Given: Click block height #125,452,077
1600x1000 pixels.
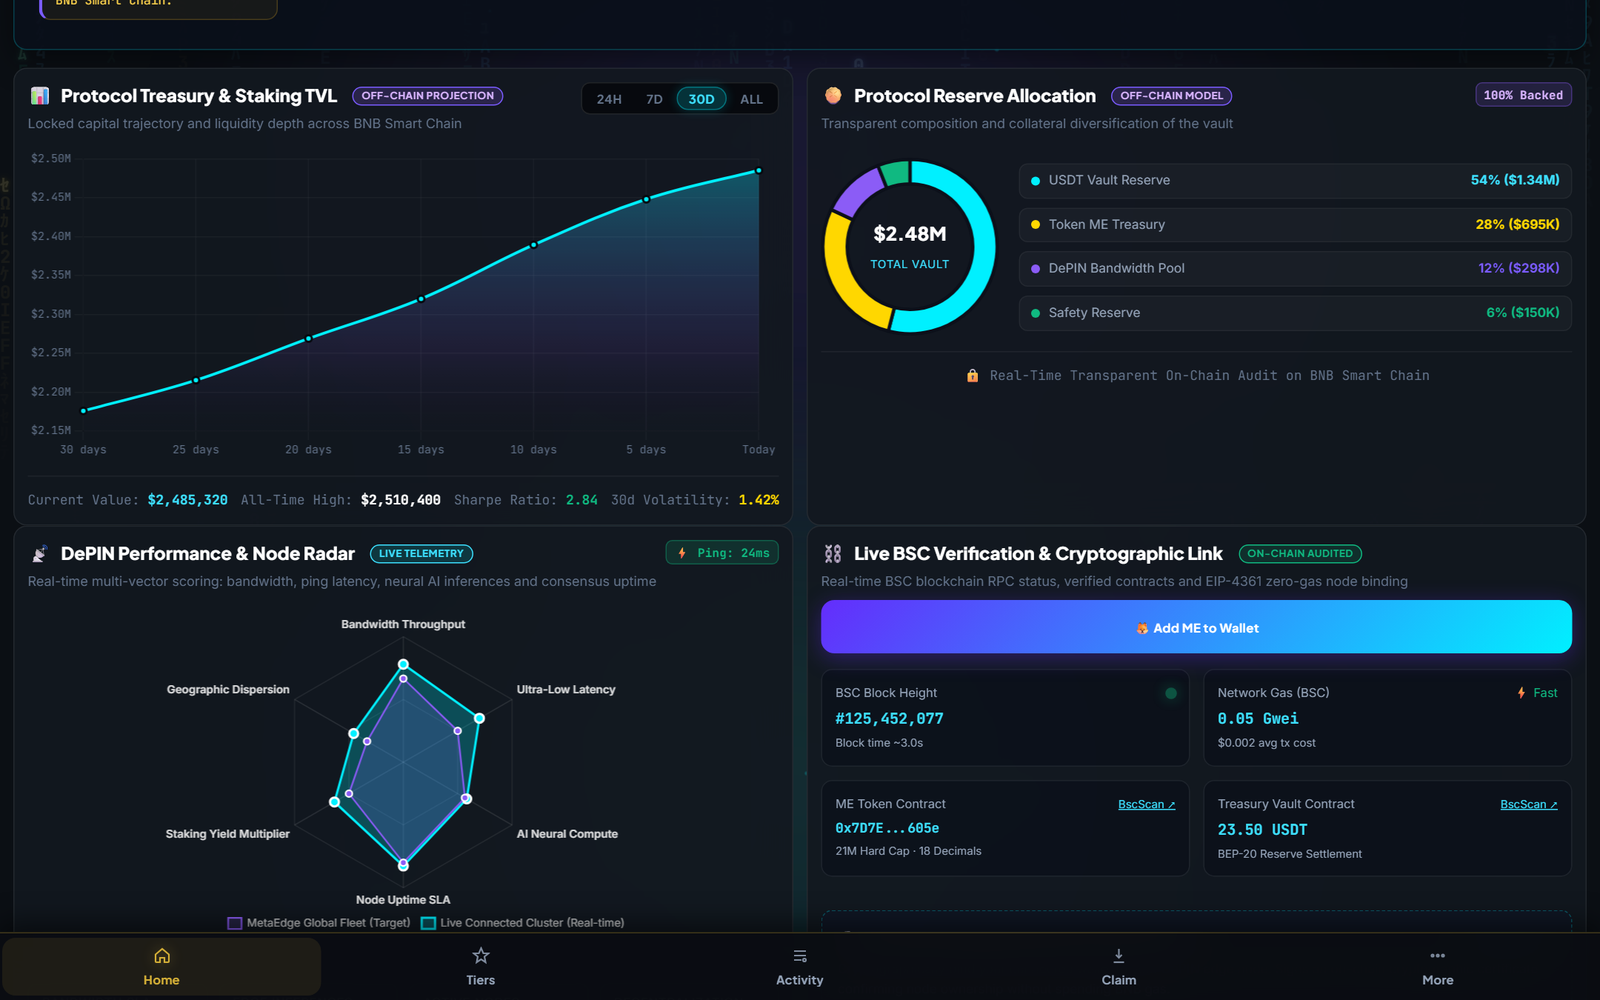Looking at the screenshot, I should (889, 719).
